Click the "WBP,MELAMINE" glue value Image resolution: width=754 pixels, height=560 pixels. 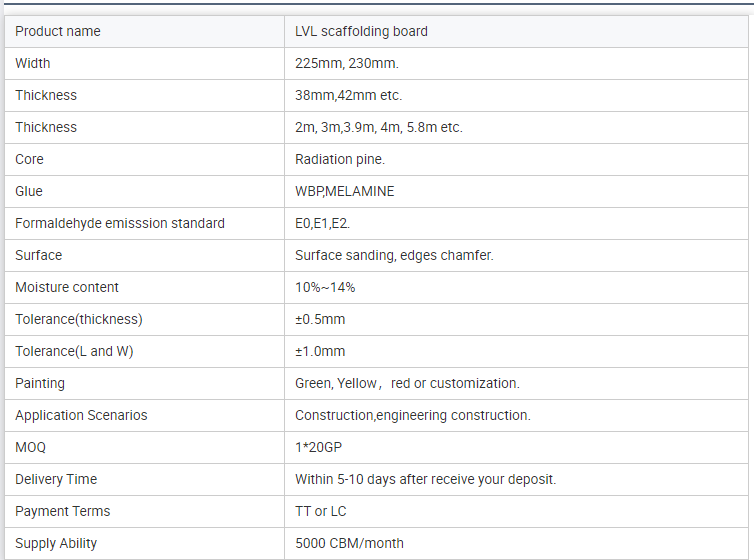coord(344,191)
